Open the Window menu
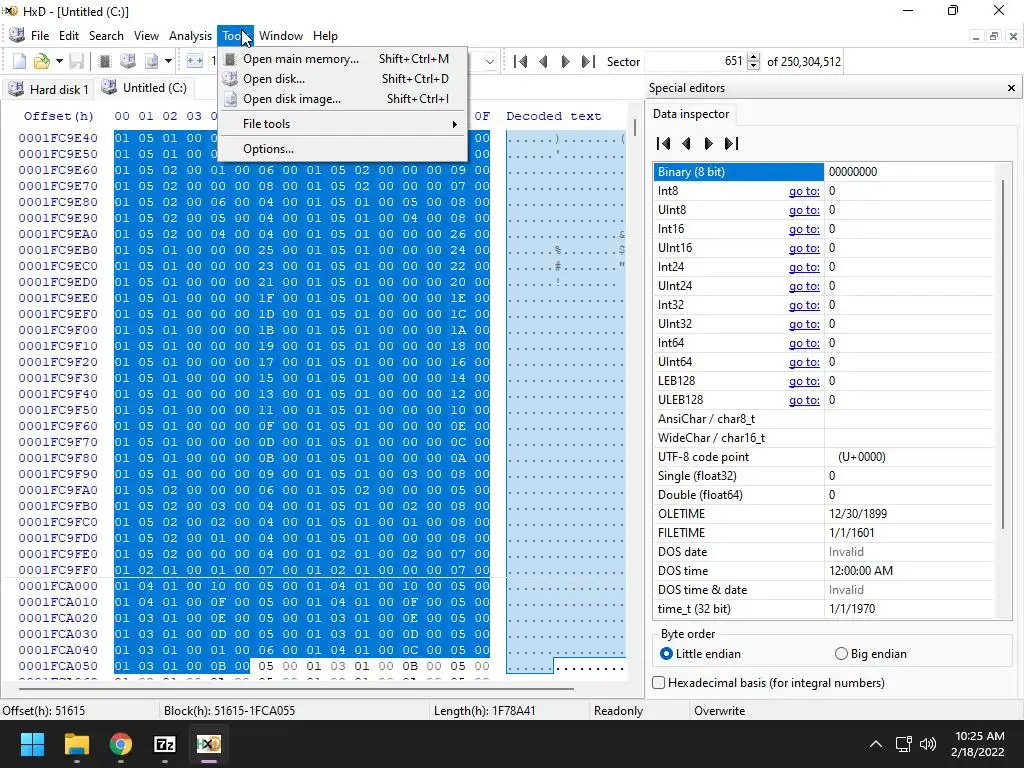The height and width of the screenshot is (768, 1024). (281, 36)
